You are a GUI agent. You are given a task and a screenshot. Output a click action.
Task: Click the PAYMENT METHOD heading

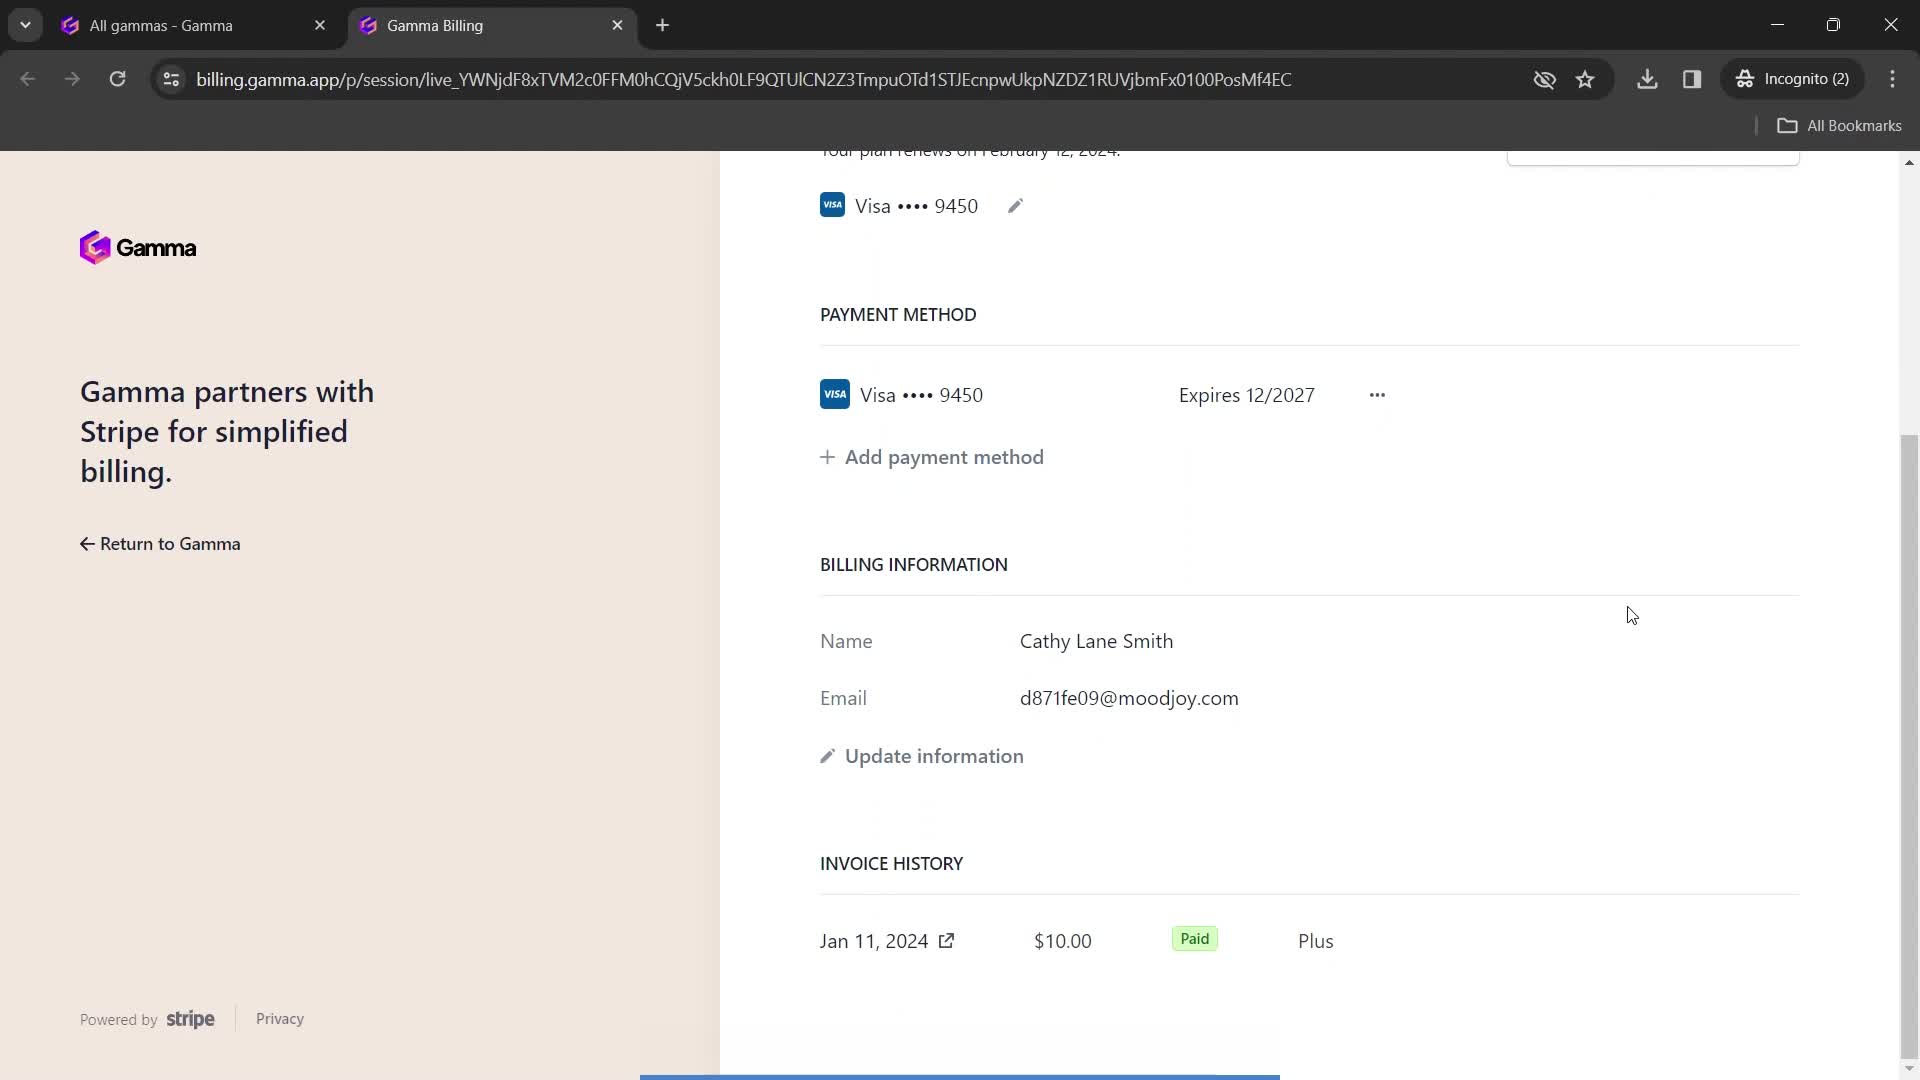pos(898,315)
